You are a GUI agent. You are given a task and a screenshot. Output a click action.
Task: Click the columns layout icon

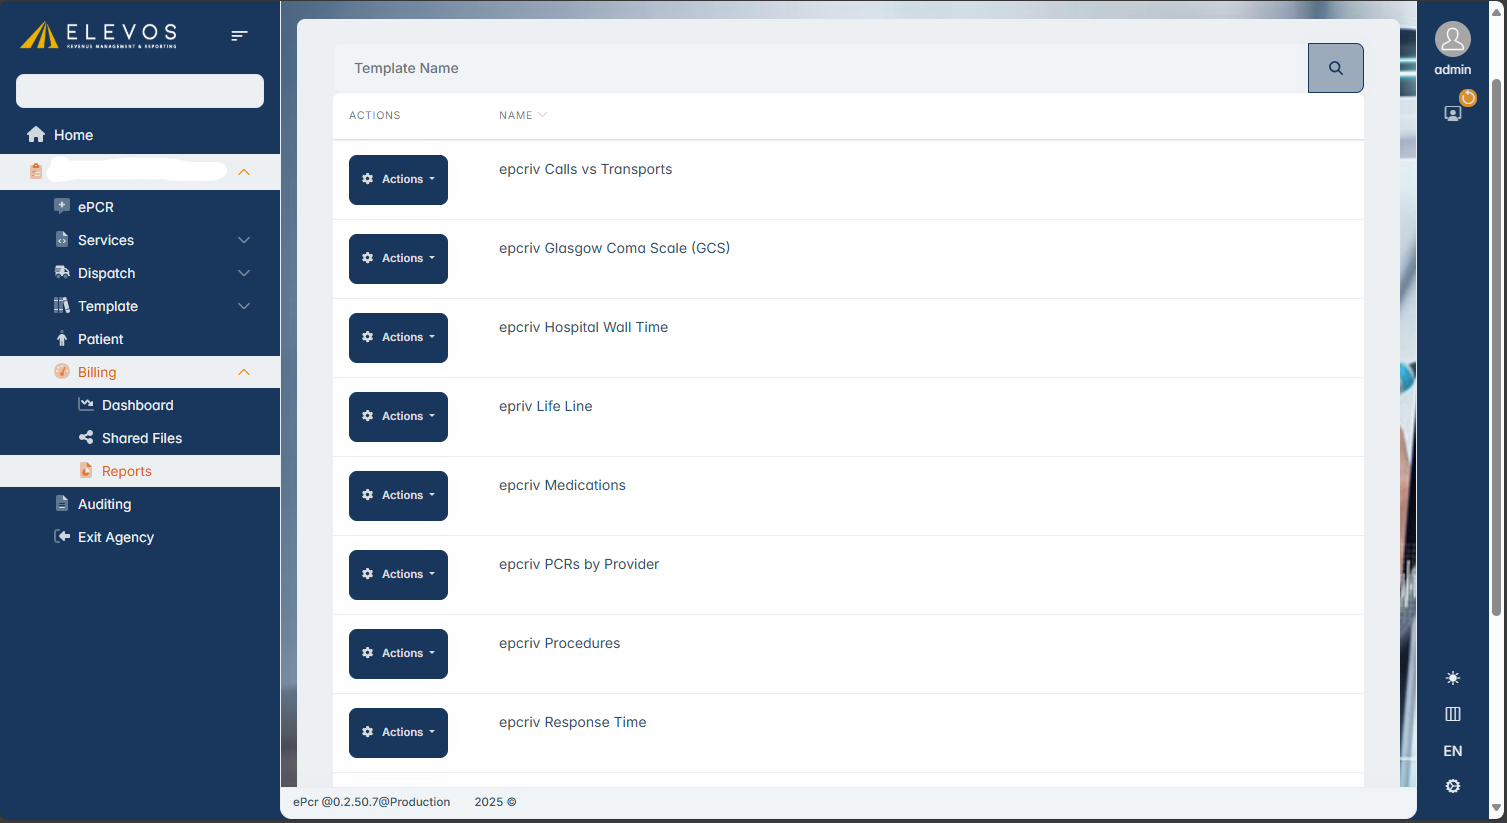(1453, 714)
